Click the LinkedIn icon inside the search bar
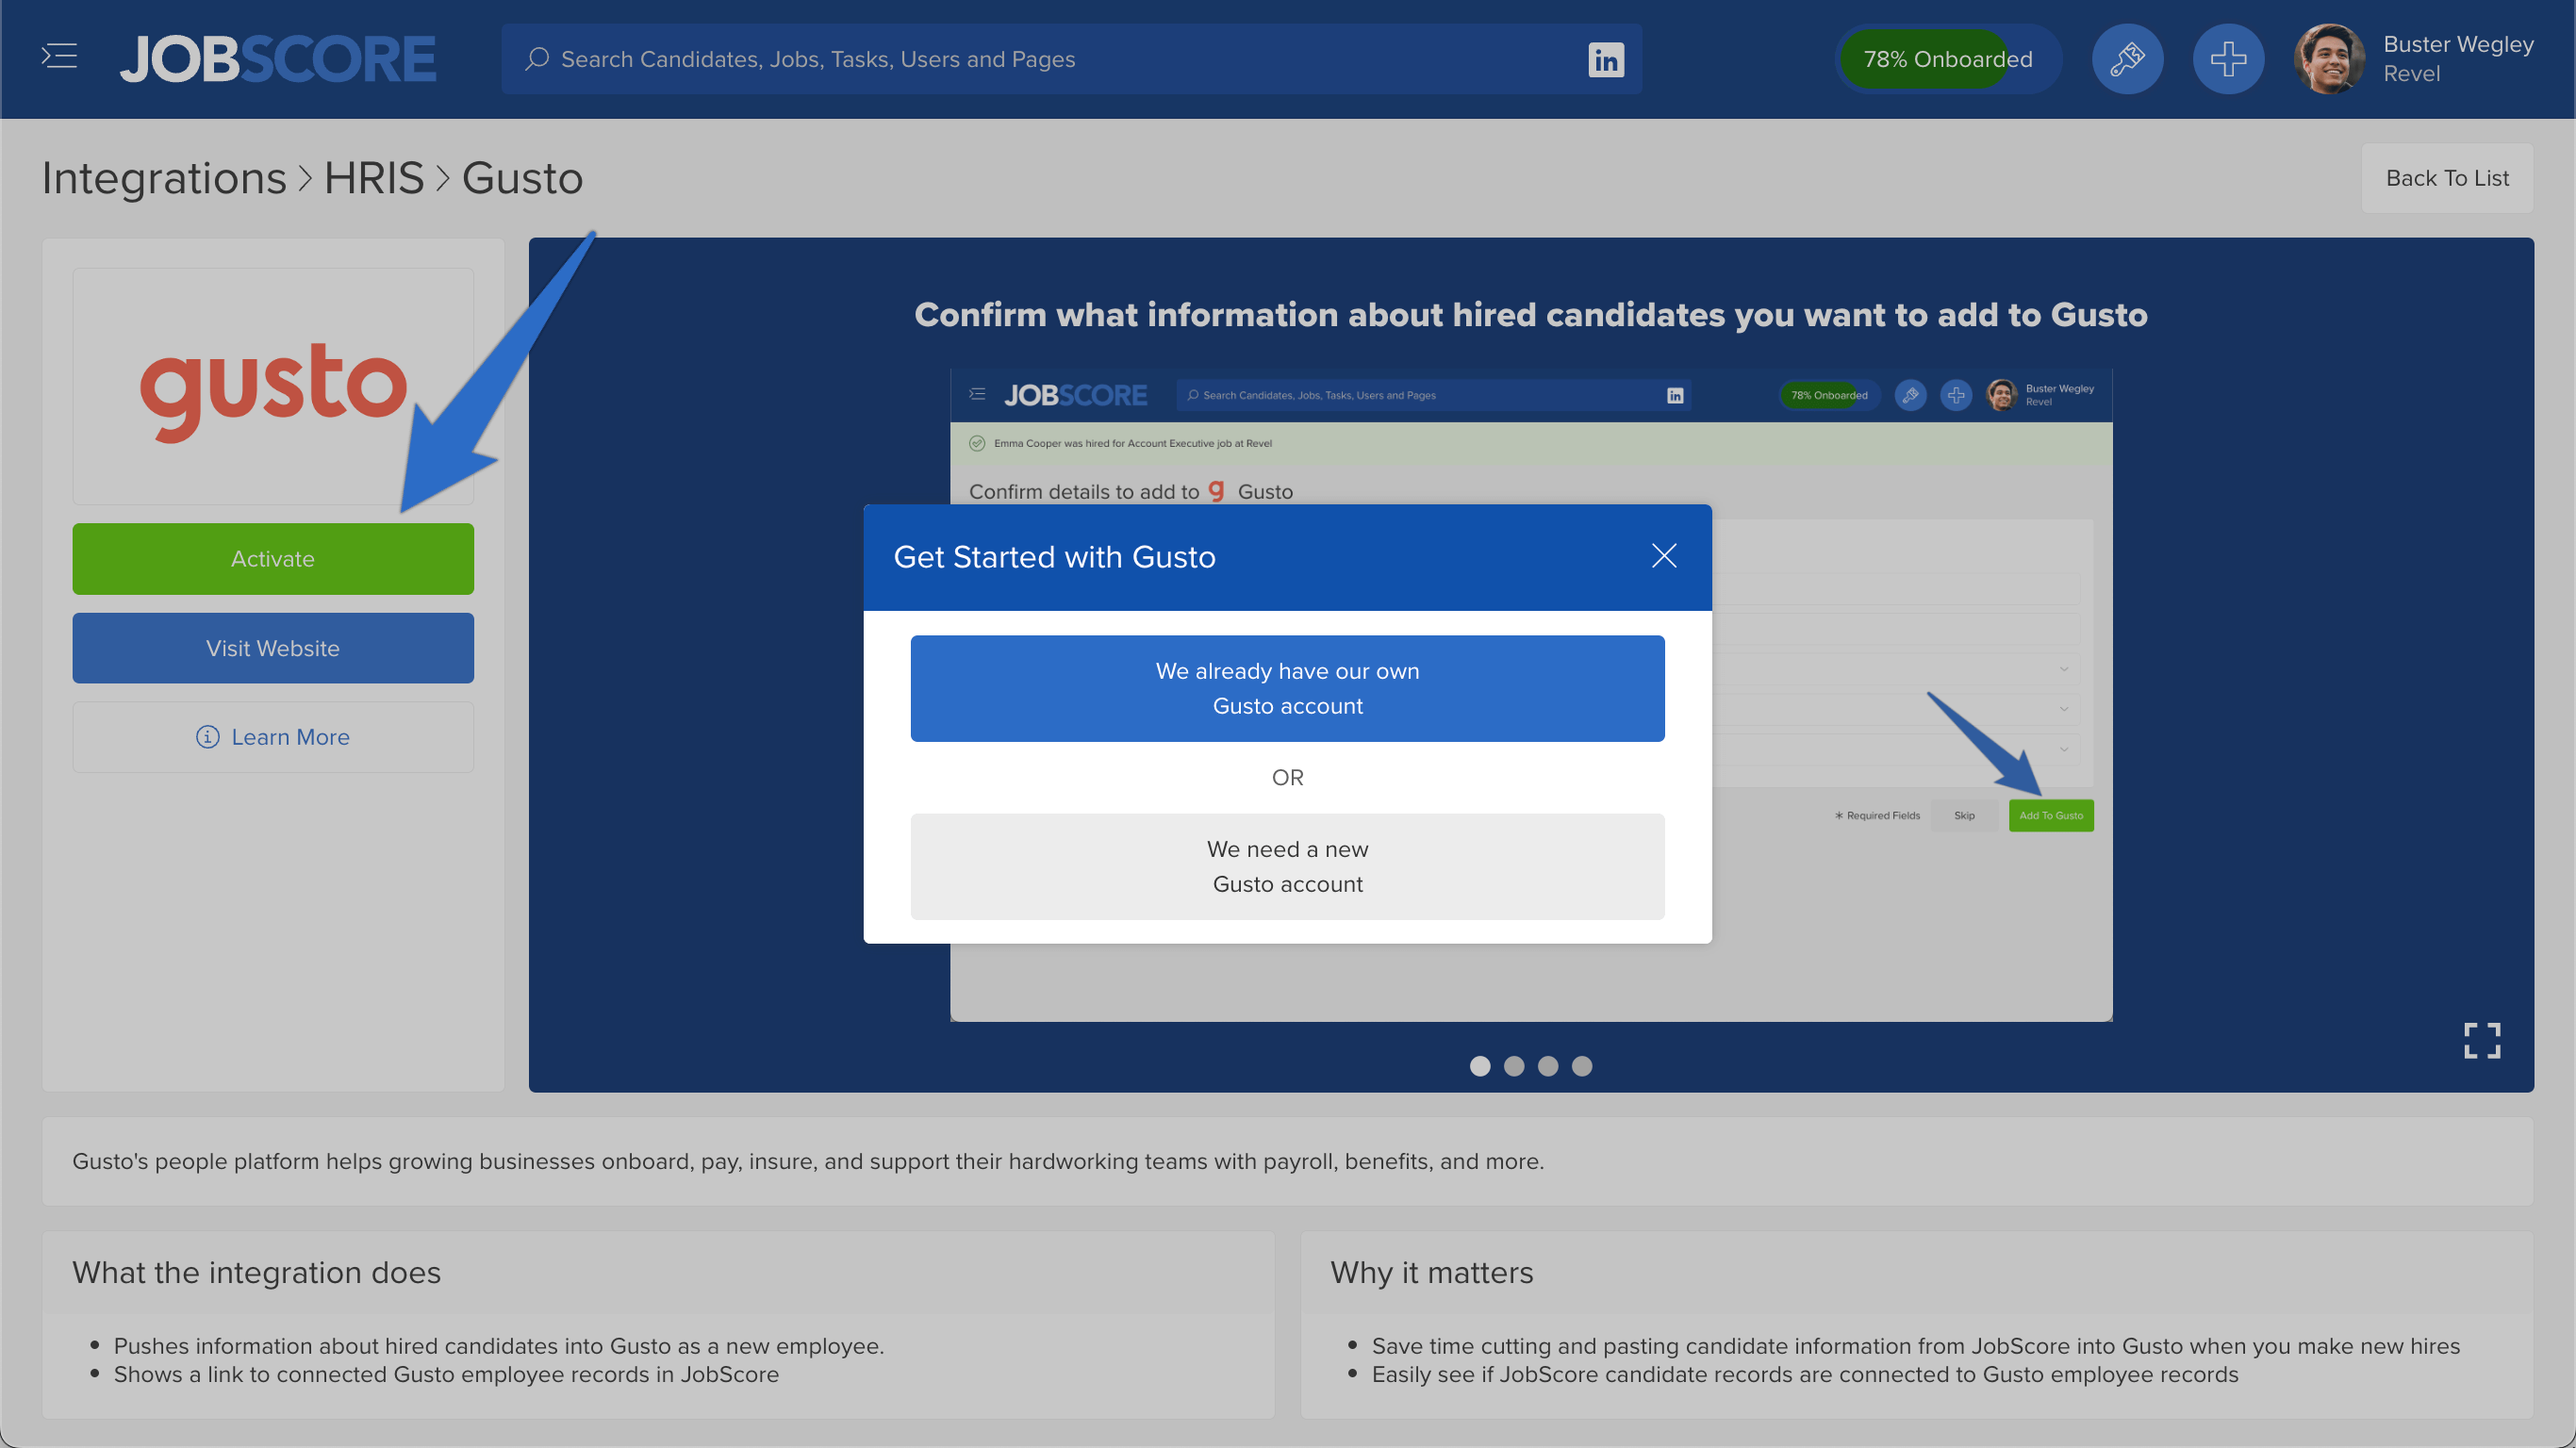The image size is (2576, 1448). tap(1606, 60)
